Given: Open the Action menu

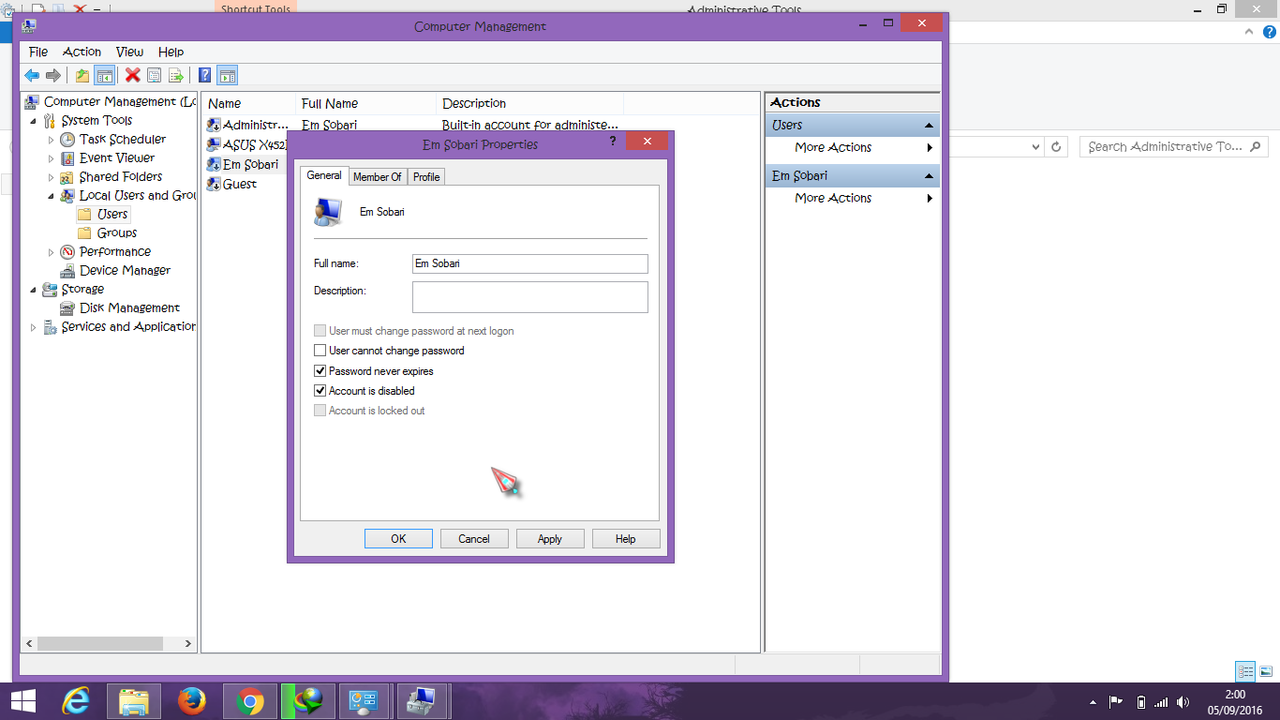Looking at the screenshot, I should pos(82,52).
